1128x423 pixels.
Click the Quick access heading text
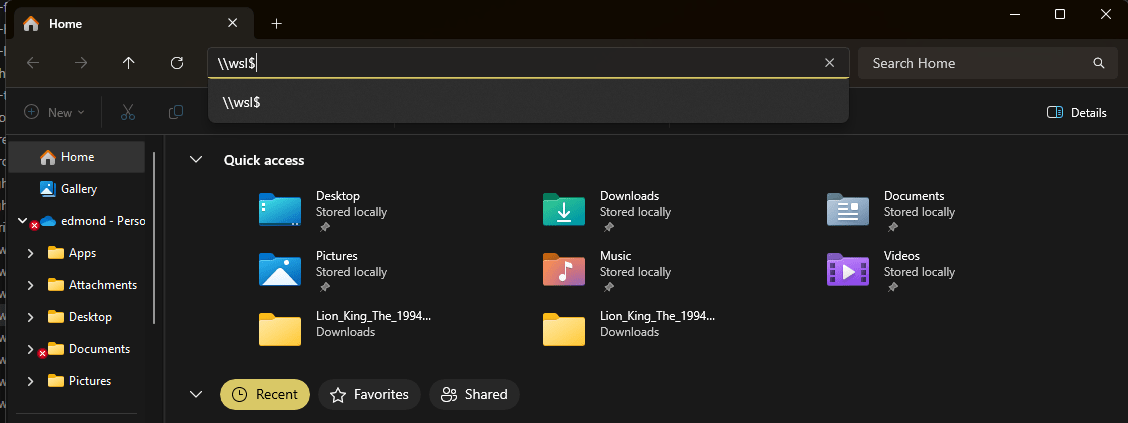coord(264,160)
